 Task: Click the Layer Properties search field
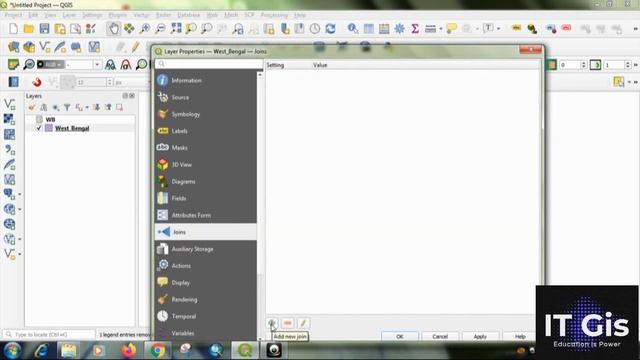[209, 64]
